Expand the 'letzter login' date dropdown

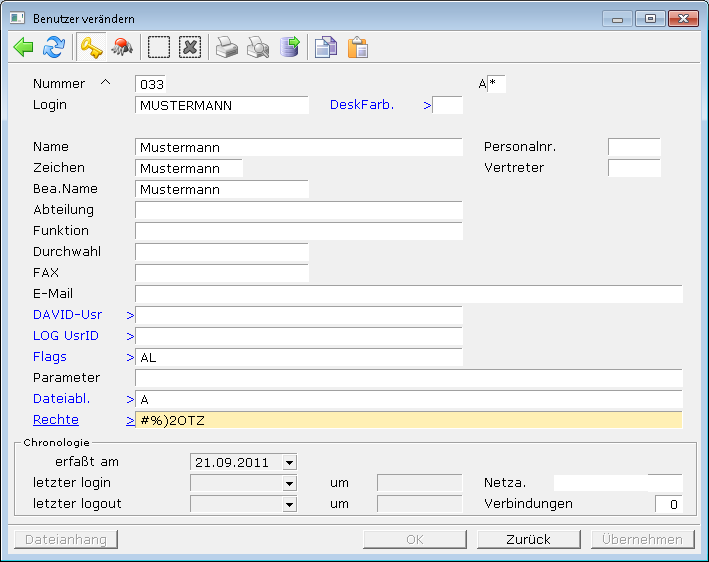tap(290, 483)
